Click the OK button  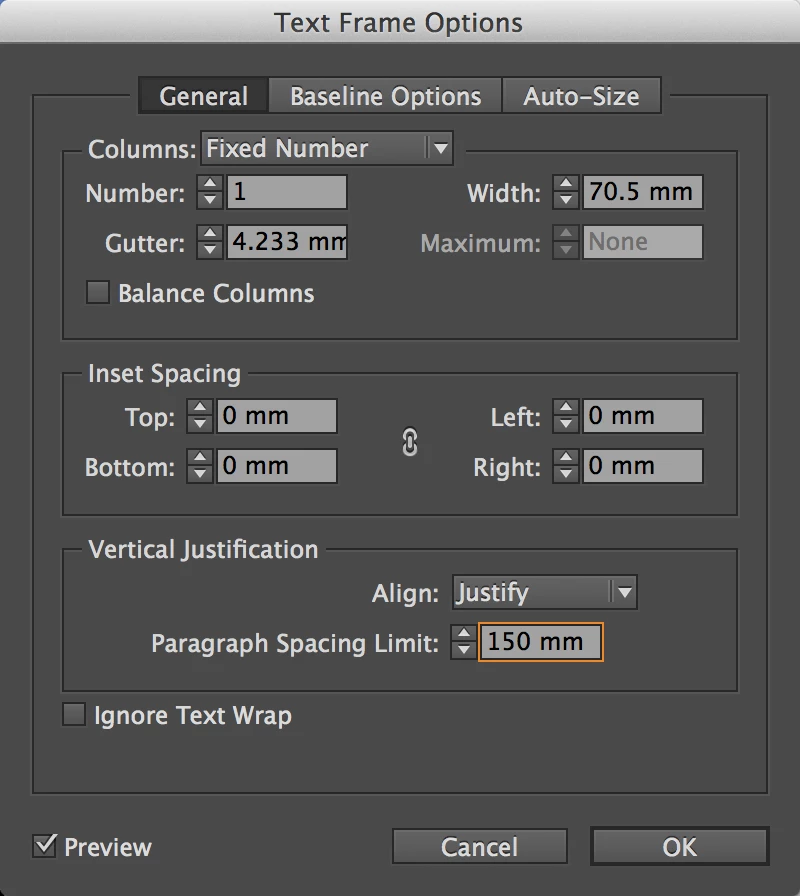[680, 847]
